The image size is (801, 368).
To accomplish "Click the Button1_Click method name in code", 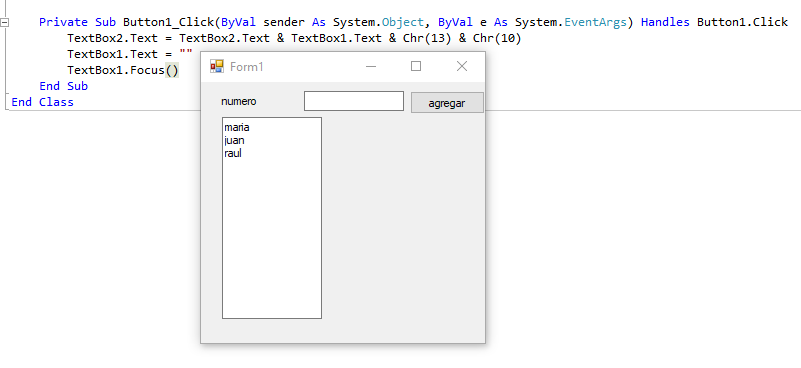I will (x=169, y=22).
